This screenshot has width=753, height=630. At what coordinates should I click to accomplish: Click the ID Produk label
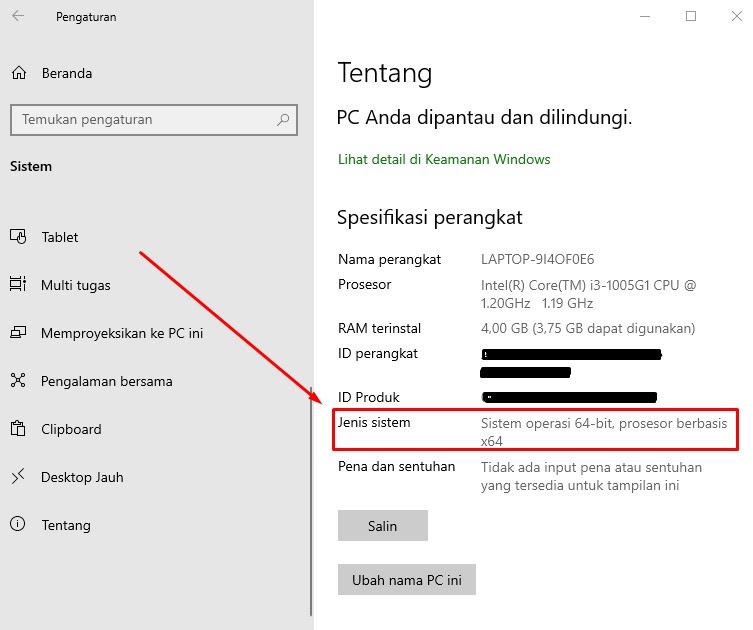point(369,397)
